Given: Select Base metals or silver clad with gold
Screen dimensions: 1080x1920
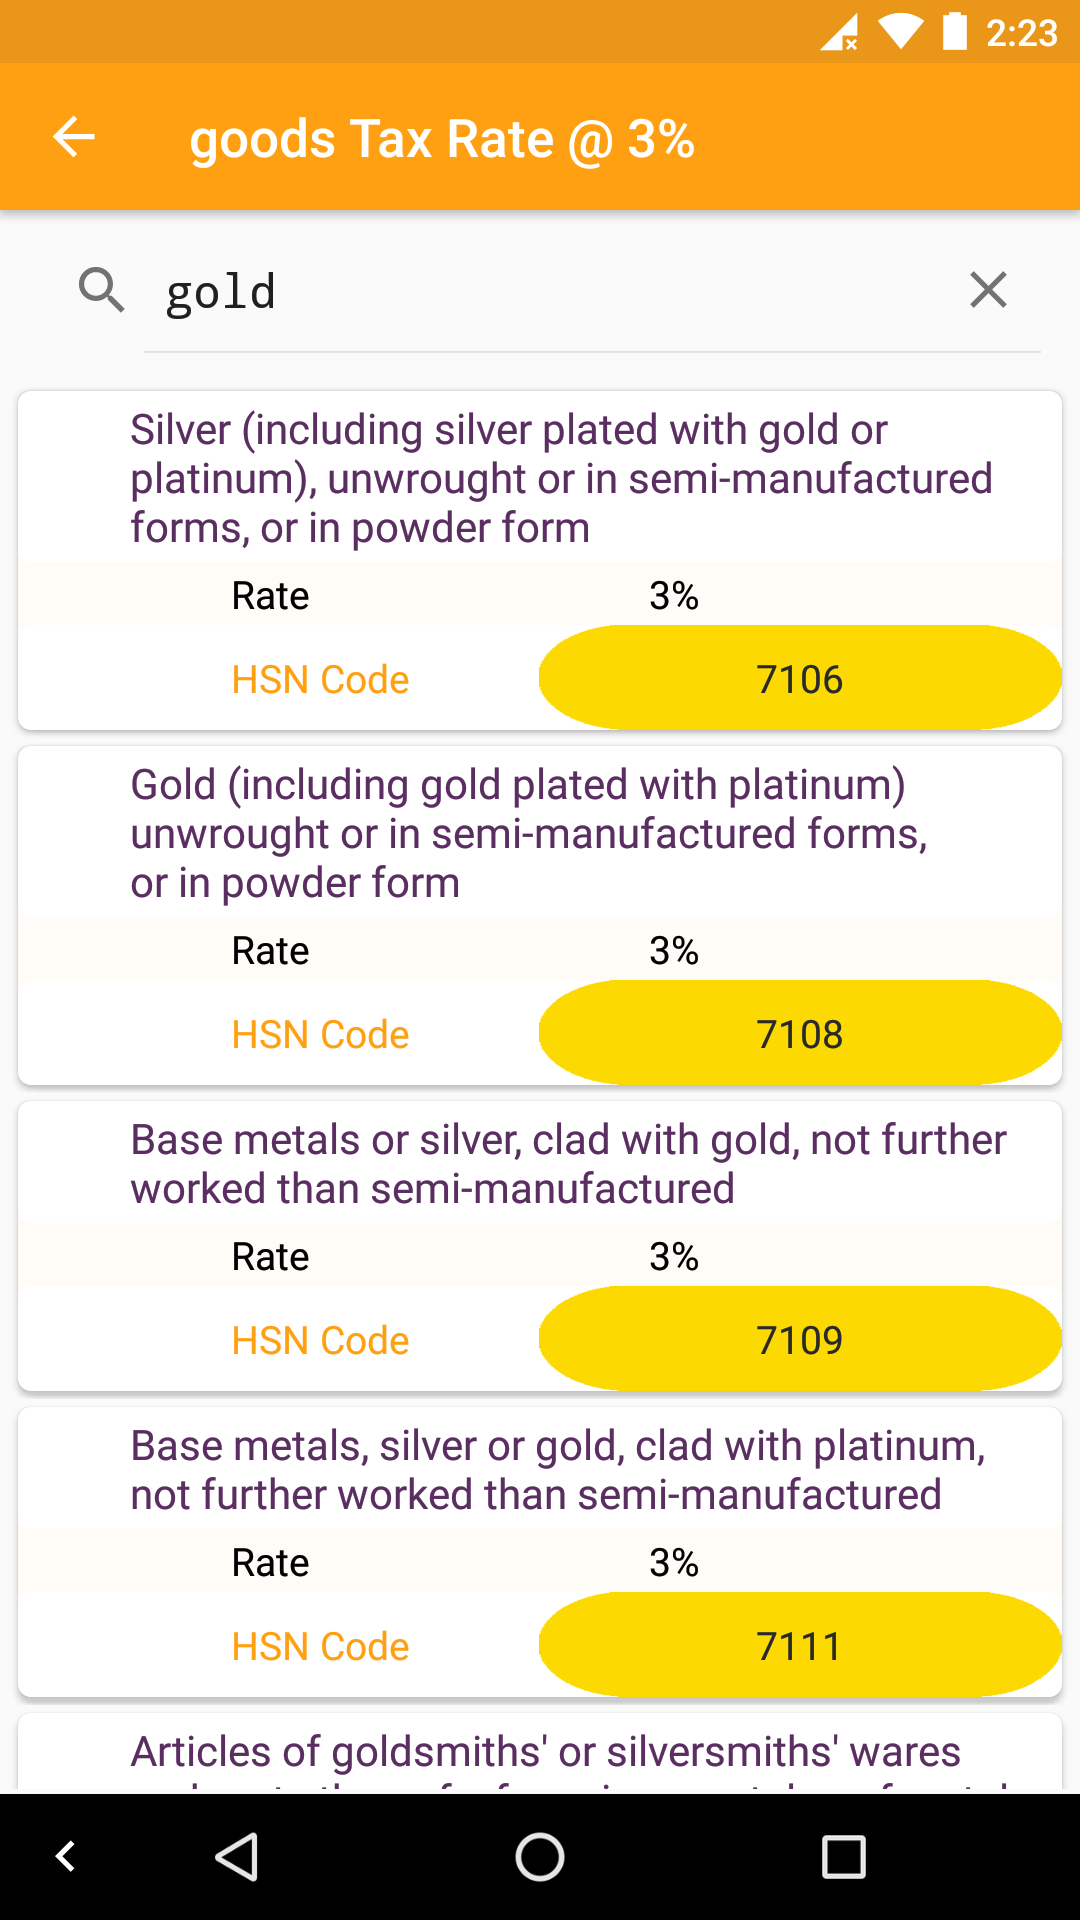Looking at the screenshot, I should click(x=568, y=1164).
